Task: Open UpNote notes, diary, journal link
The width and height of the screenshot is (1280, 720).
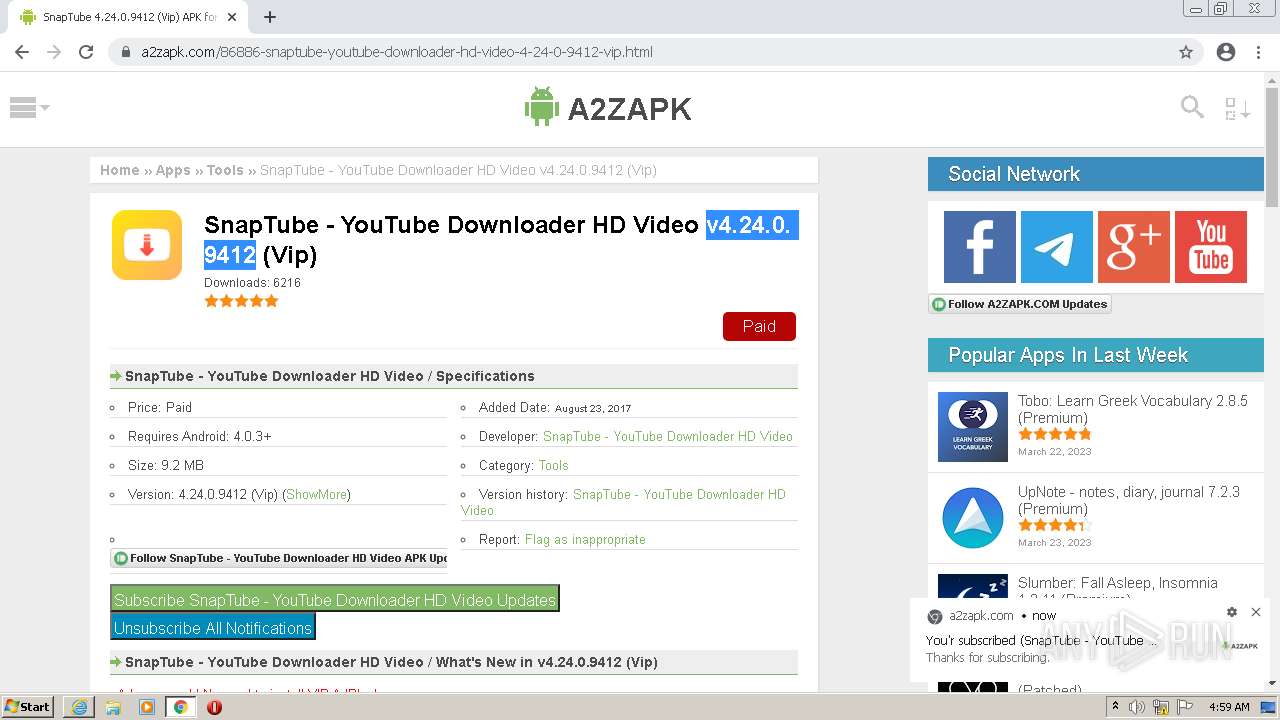Action: [x=1129, y=500]
